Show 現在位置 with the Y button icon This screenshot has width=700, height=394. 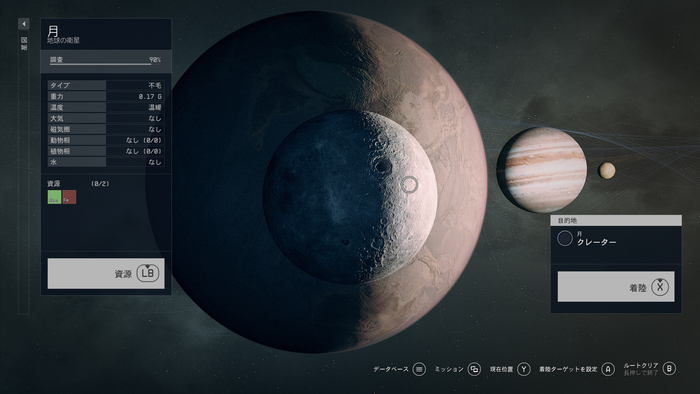pyautogui.click(x=524, y=369)
